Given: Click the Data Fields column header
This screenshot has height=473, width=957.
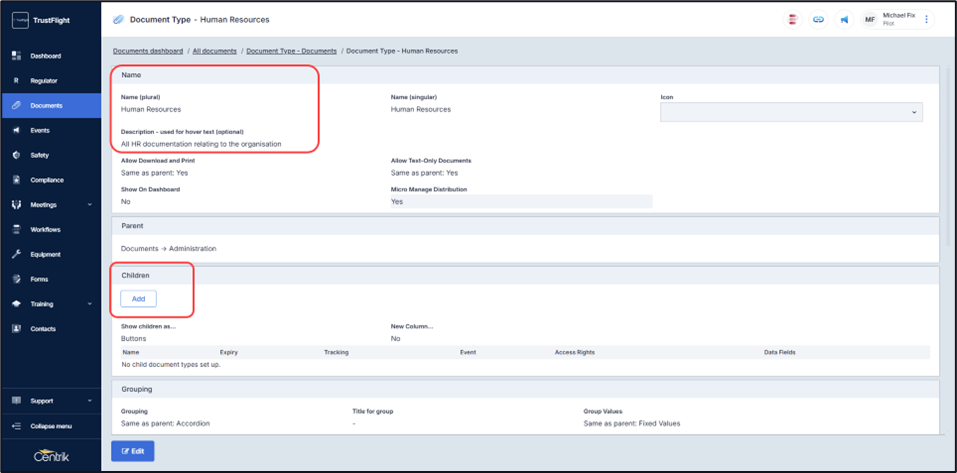Looking at the screenshot, I should click(779, 352).
